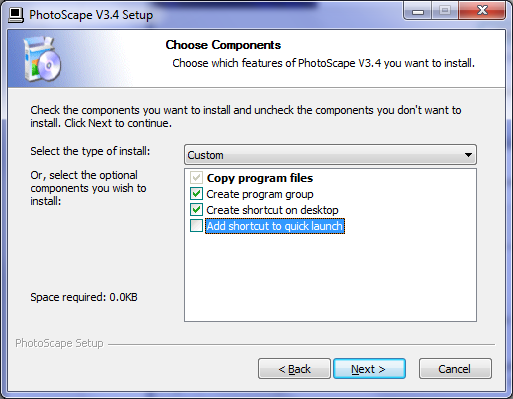Enable Add shortcut to quick launch checkbox
The height and width of the screenshot is (399, 513).
click(196, 226)
